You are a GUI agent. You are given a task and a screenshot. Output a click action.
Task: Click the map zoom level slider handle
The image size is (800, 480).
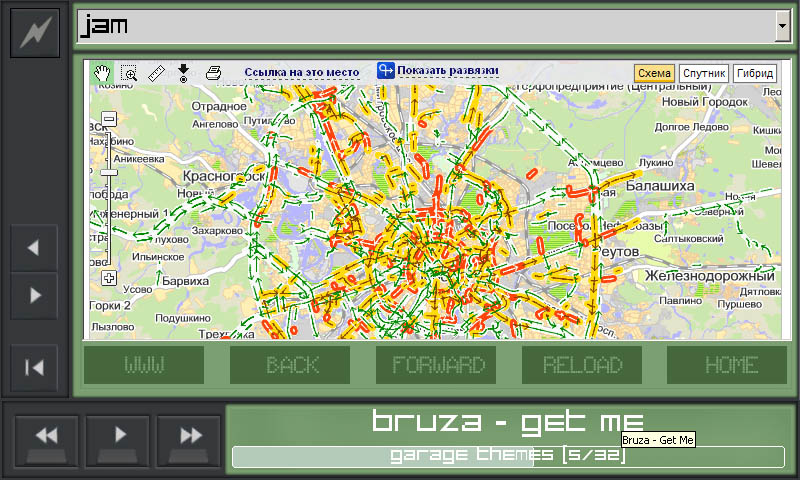click(x=109, y=173)
